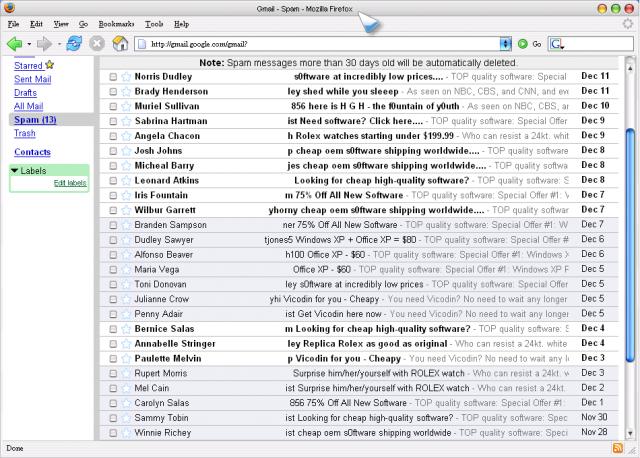Select the Branden Sampson message checkbox
The image size is (640, 458).
[x=113, y=225]
